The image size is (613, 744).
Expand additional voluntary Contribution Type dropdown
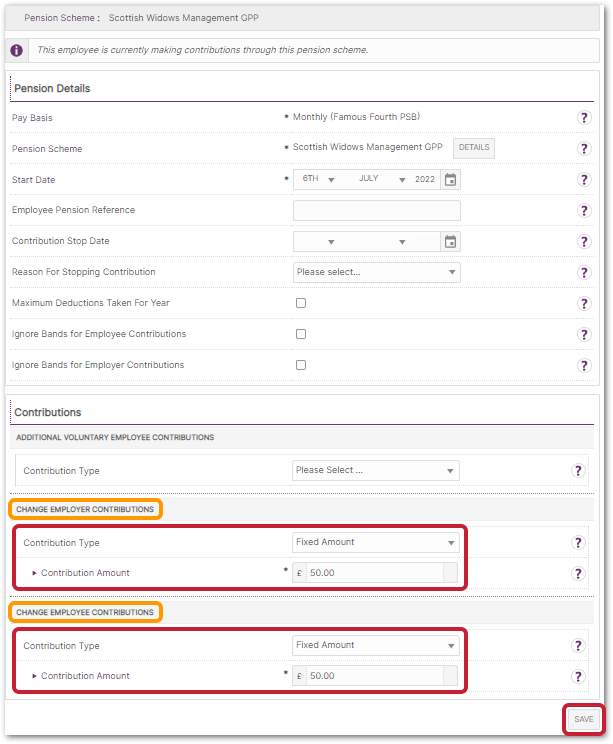point(376,470)
